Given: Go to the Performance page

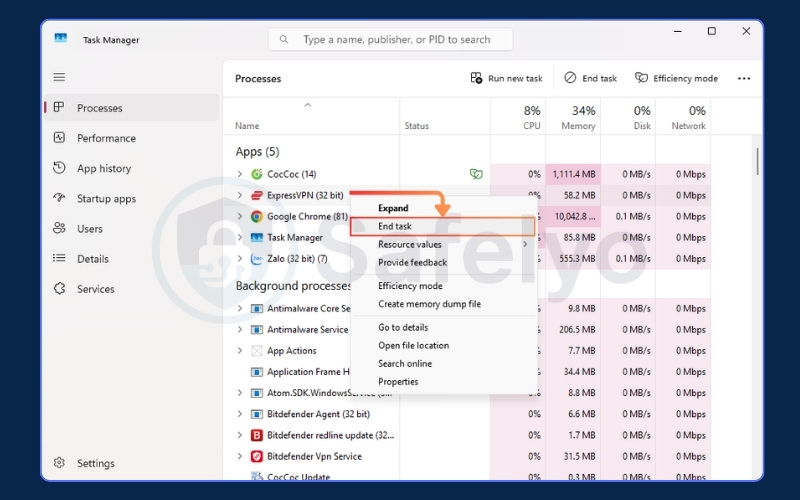Looking at the screenshot, I should coord(106,138).
